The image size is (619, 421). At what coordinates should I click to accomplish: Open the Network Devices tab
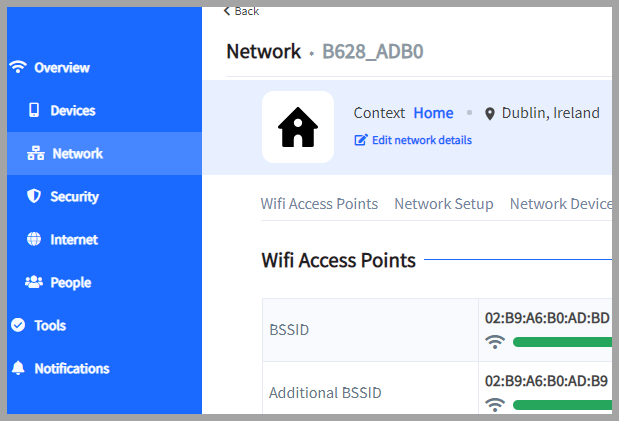click(560, 204)
